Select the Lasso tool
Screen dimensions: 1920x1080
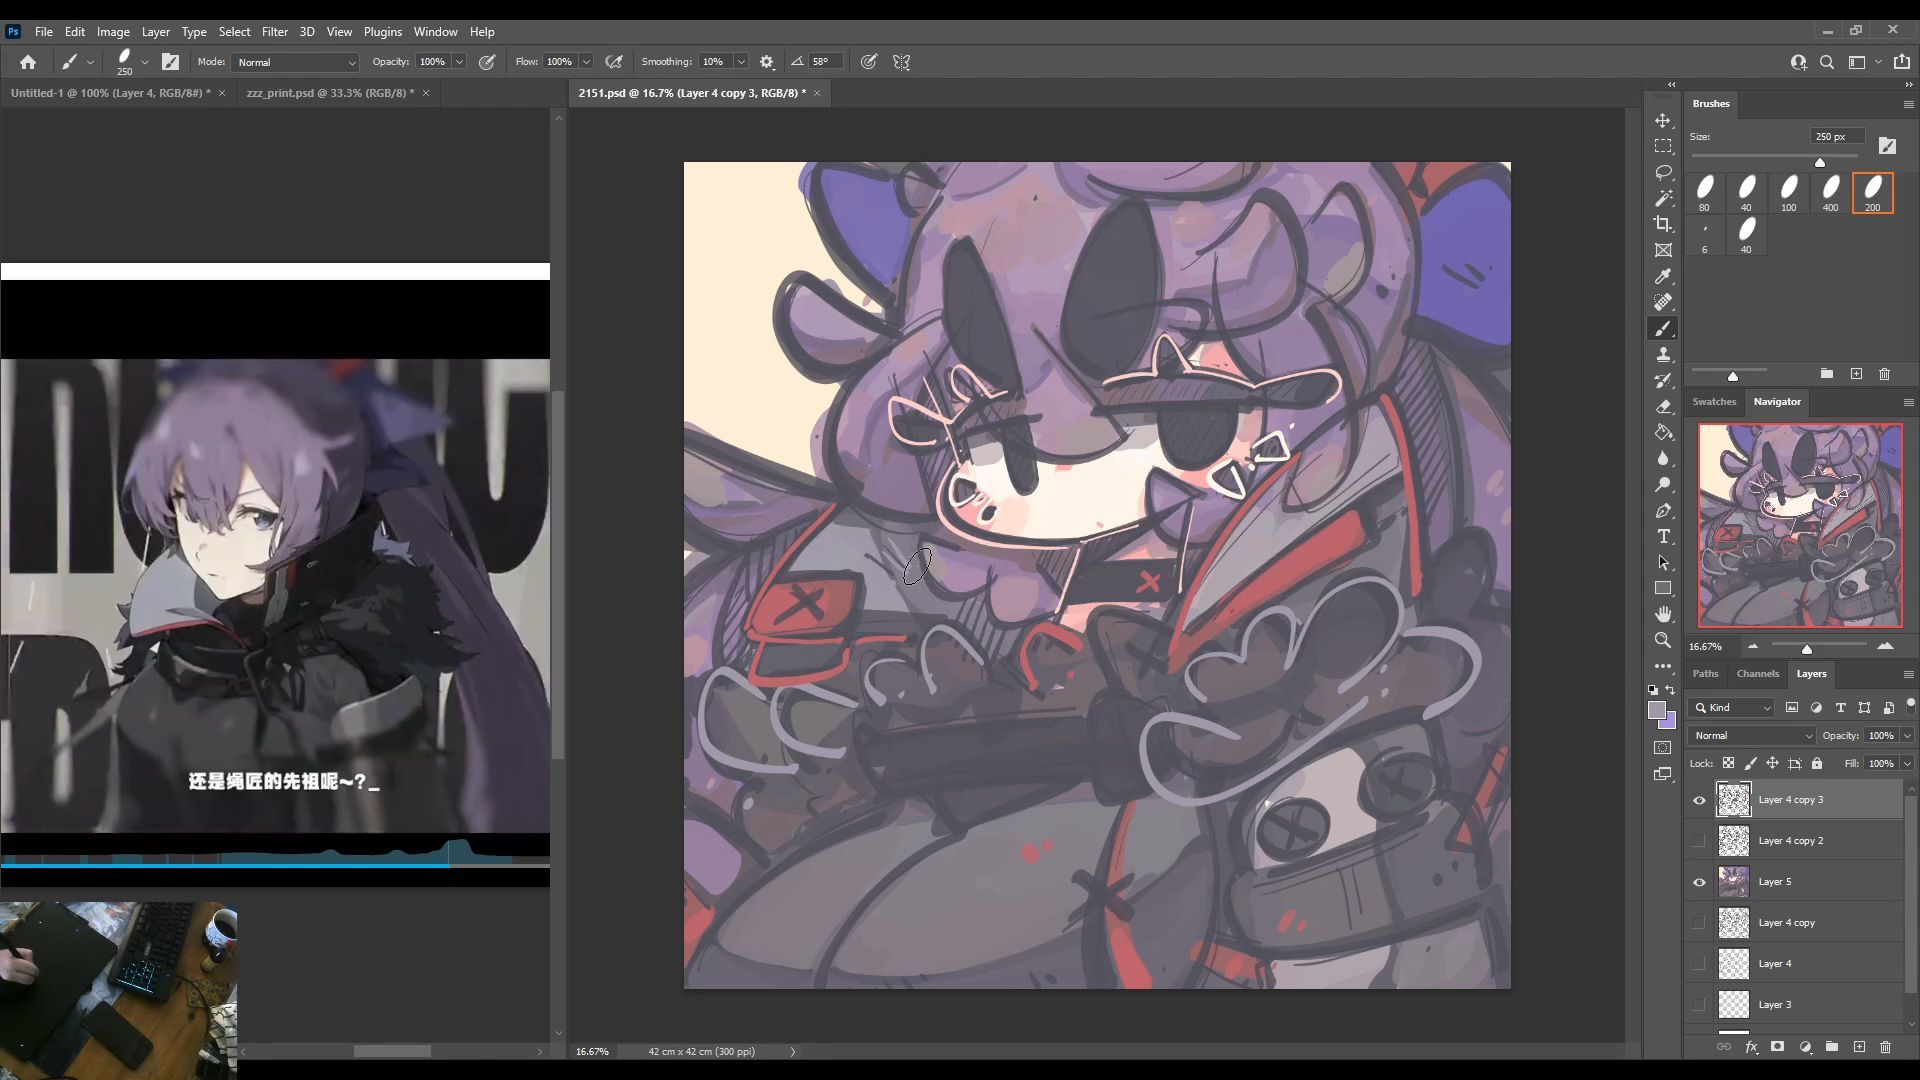(1663, 172)
